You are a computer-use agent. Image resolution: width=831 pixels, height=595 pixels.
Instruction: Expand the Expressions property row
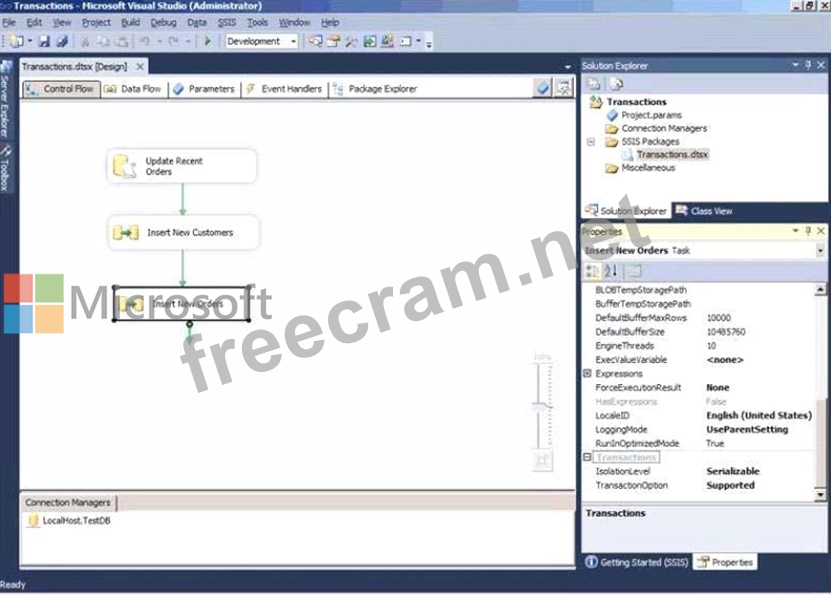pyautogui.click(x=587, y=374)
